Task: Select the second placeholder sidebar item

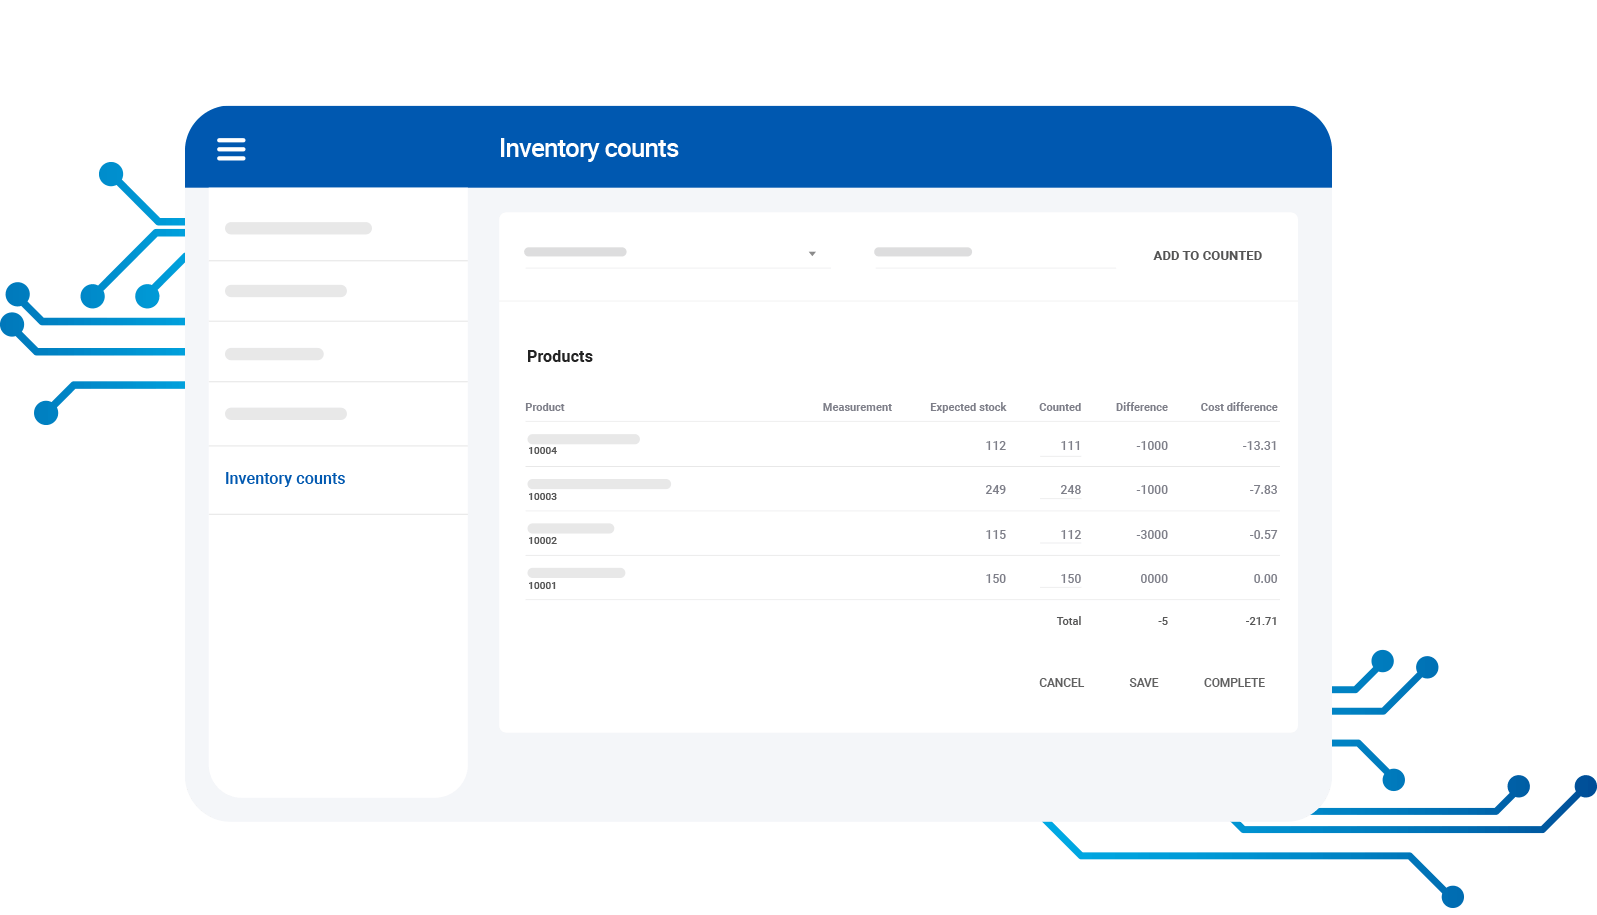Action: tap(286, 291)
